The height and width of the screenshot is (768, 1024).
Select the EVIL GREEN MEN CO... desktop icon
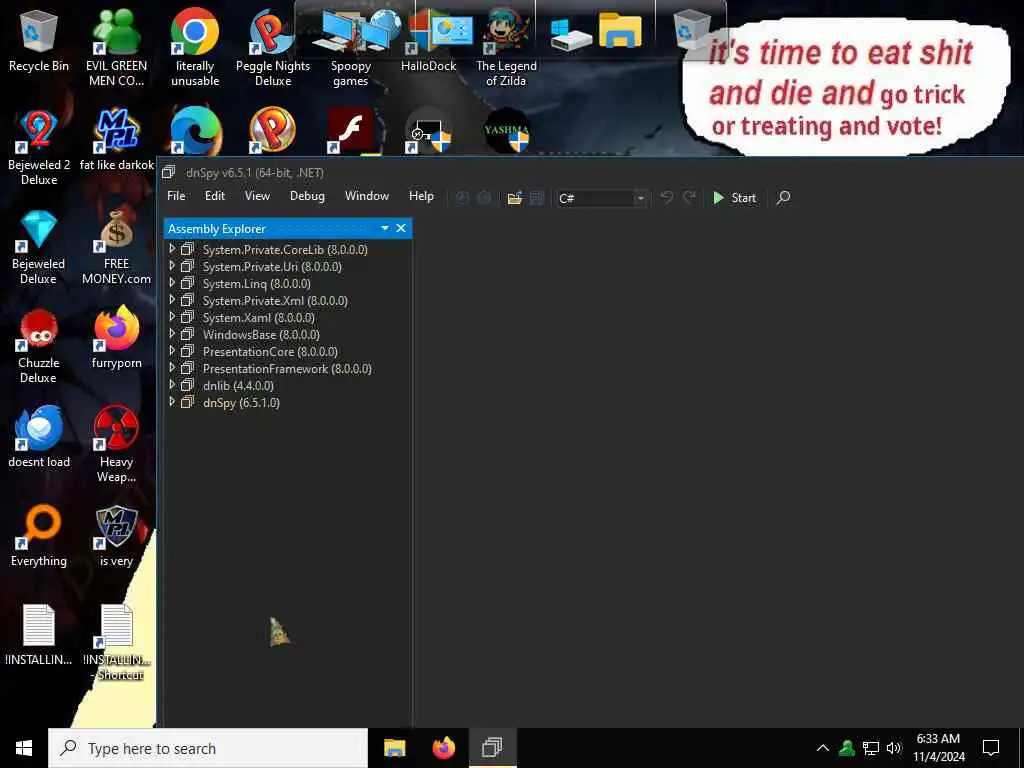(x=116, y=47)
